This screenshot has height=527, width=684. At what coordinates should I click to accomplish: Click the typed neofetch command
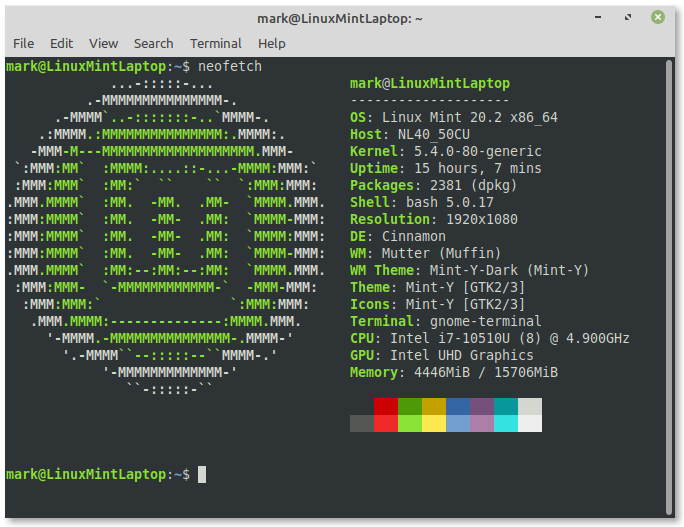(x=230, y=66)
